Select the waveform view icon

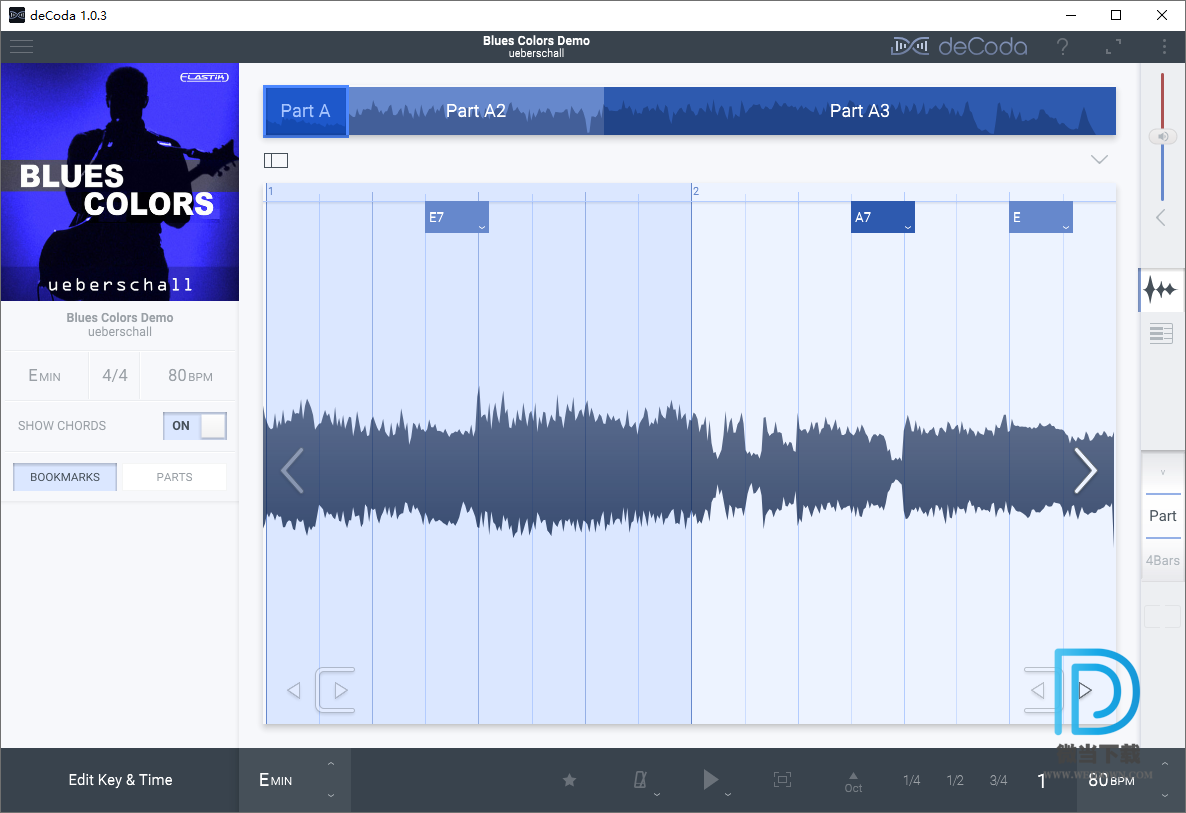coord(1161,290)
